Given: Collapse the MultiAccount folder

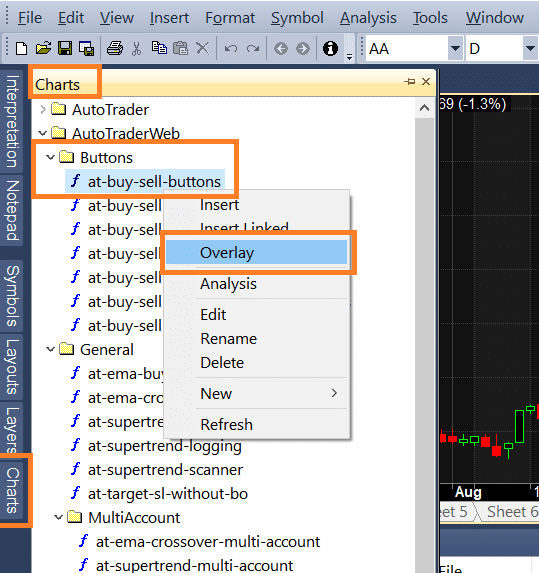Looking at the screenshot, I should click(x=58, y=517).
